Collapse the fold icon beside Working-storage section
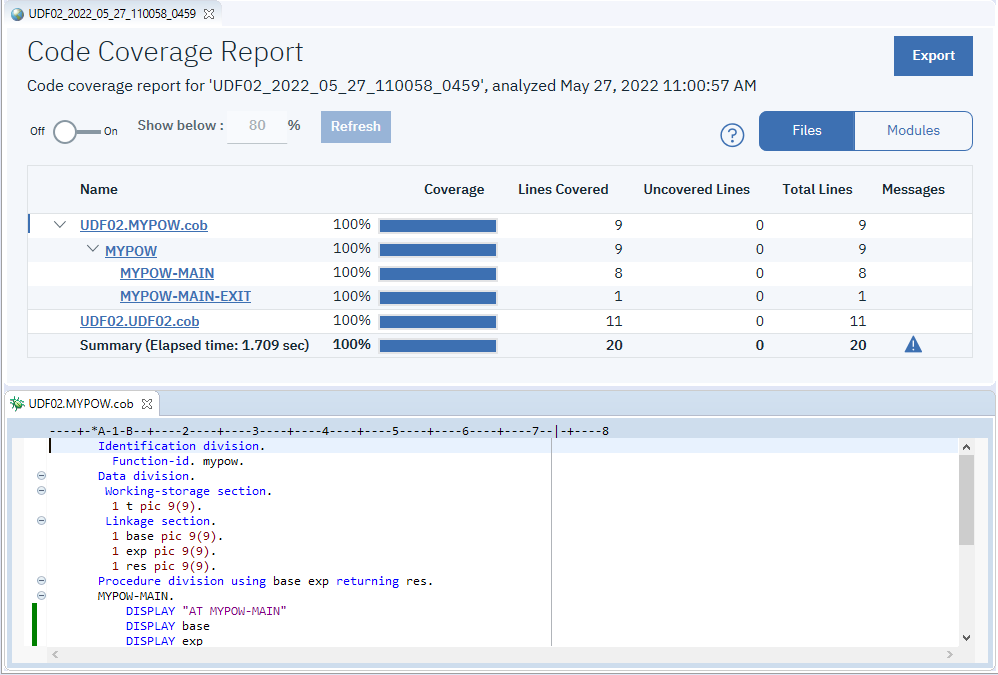Screen dimensions: 998x675 [x=41, y=490]
